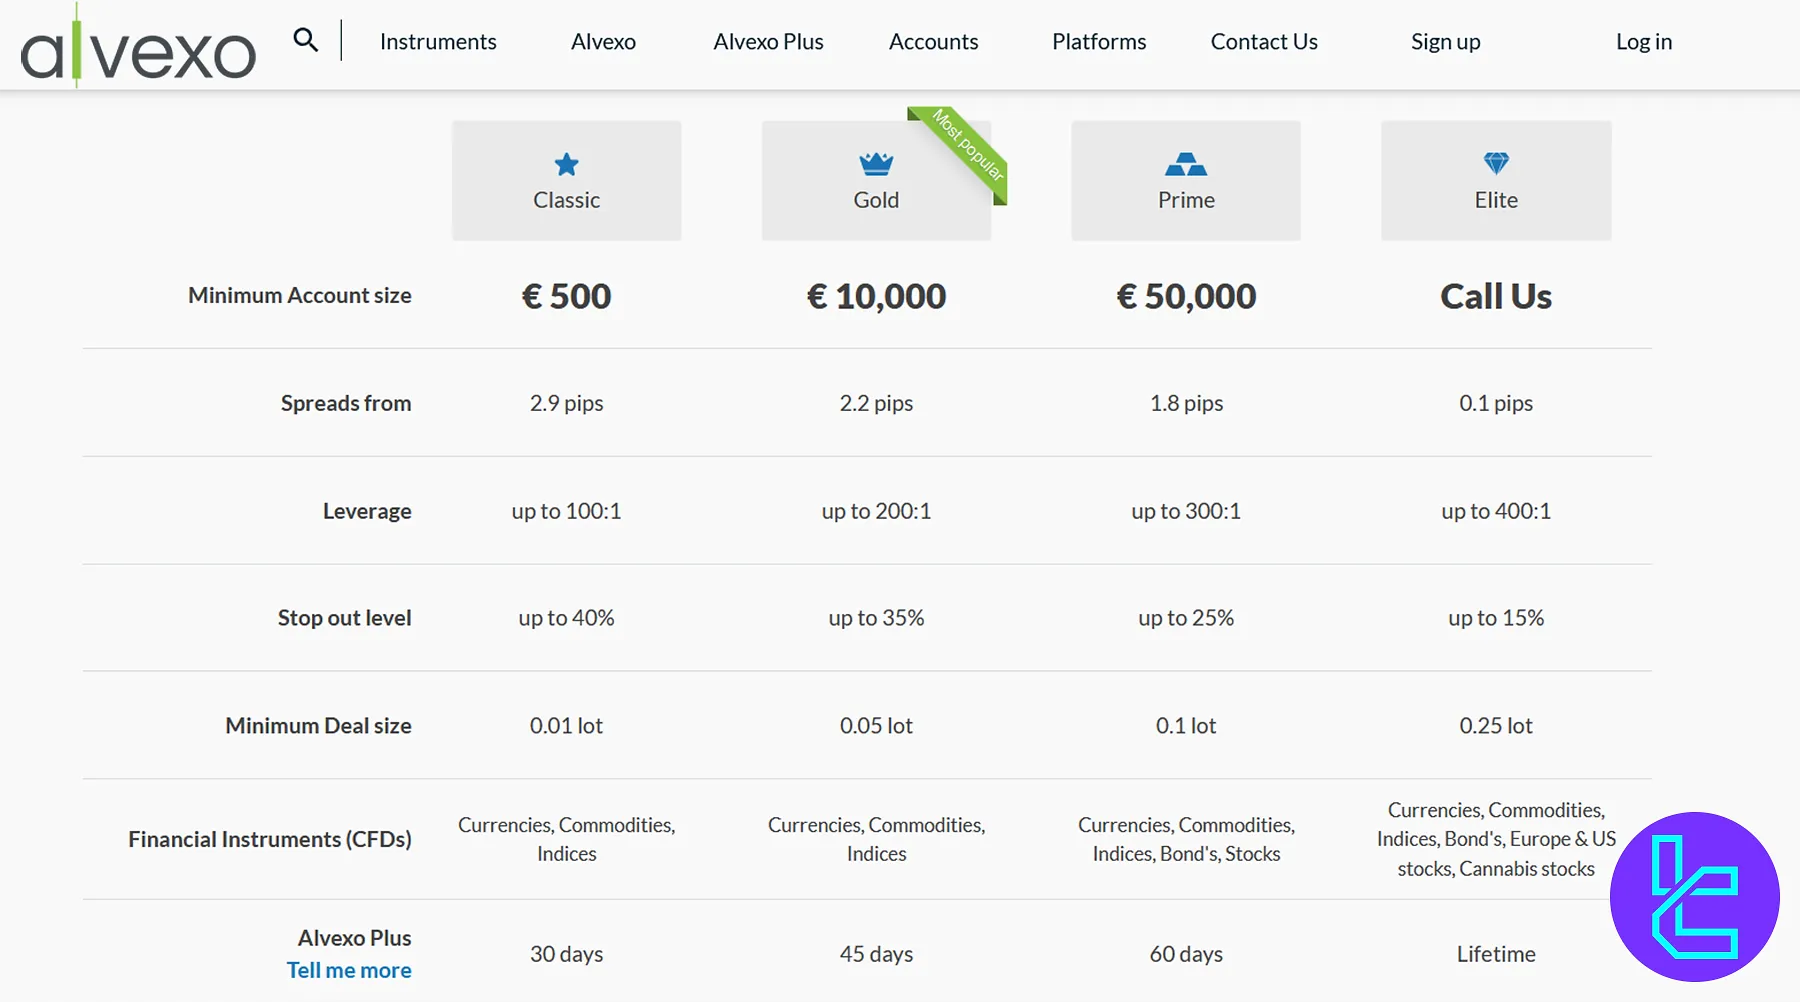Click the 0.05 lot deal size
The height and width of the screenshot is (1002, 1800).
click(x=876, y=726)
